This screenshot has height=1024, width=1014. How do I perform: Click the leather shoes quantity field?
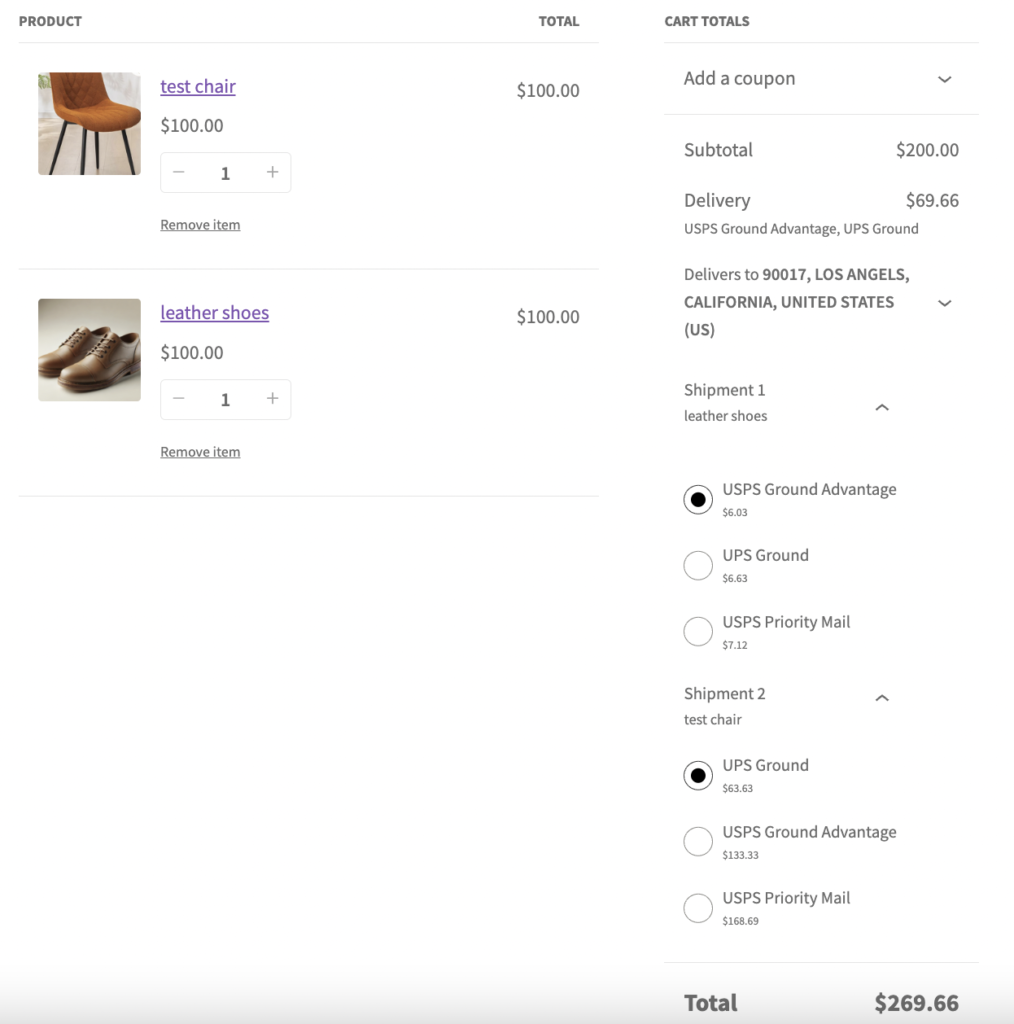225,399
